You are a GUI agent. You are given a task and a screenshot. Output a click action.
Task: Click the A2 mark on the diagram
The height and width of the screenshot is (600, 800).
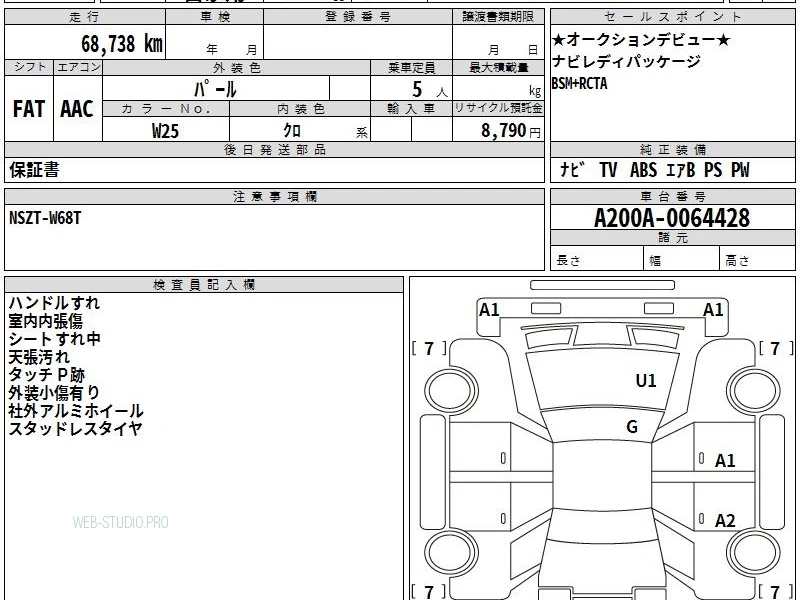[x=725, y=521]
